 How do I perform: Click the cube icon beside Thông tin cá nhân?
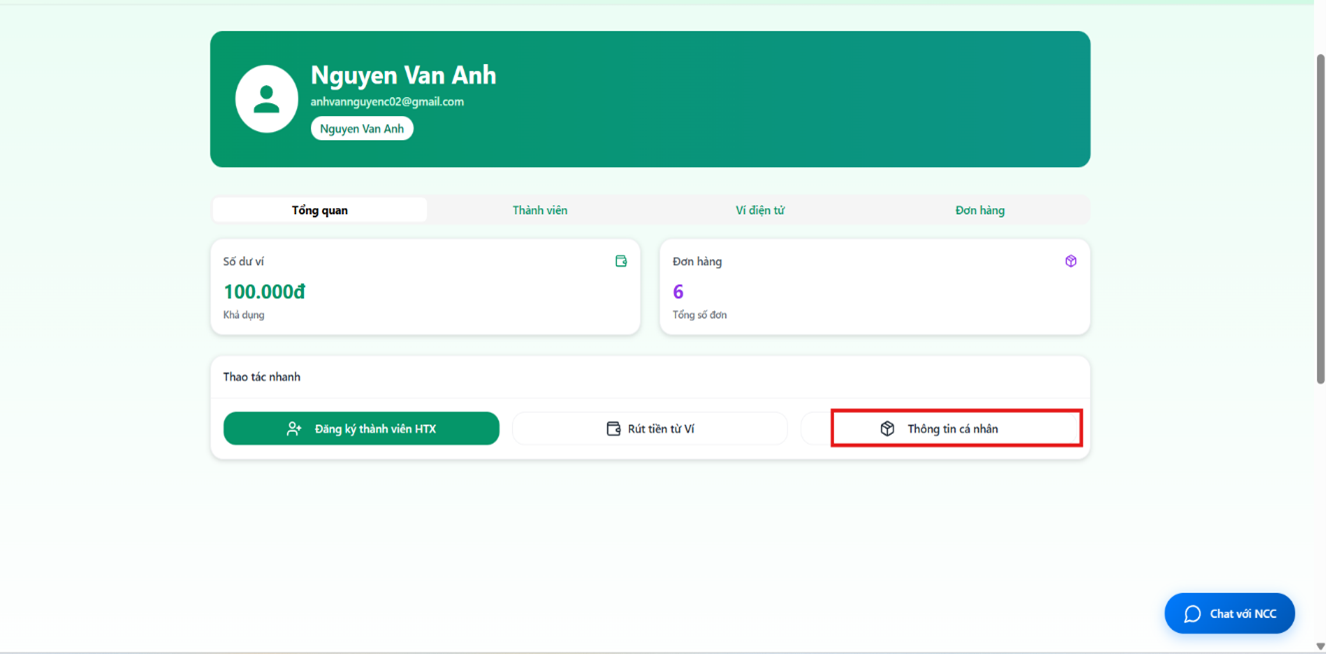pos(887,428)
